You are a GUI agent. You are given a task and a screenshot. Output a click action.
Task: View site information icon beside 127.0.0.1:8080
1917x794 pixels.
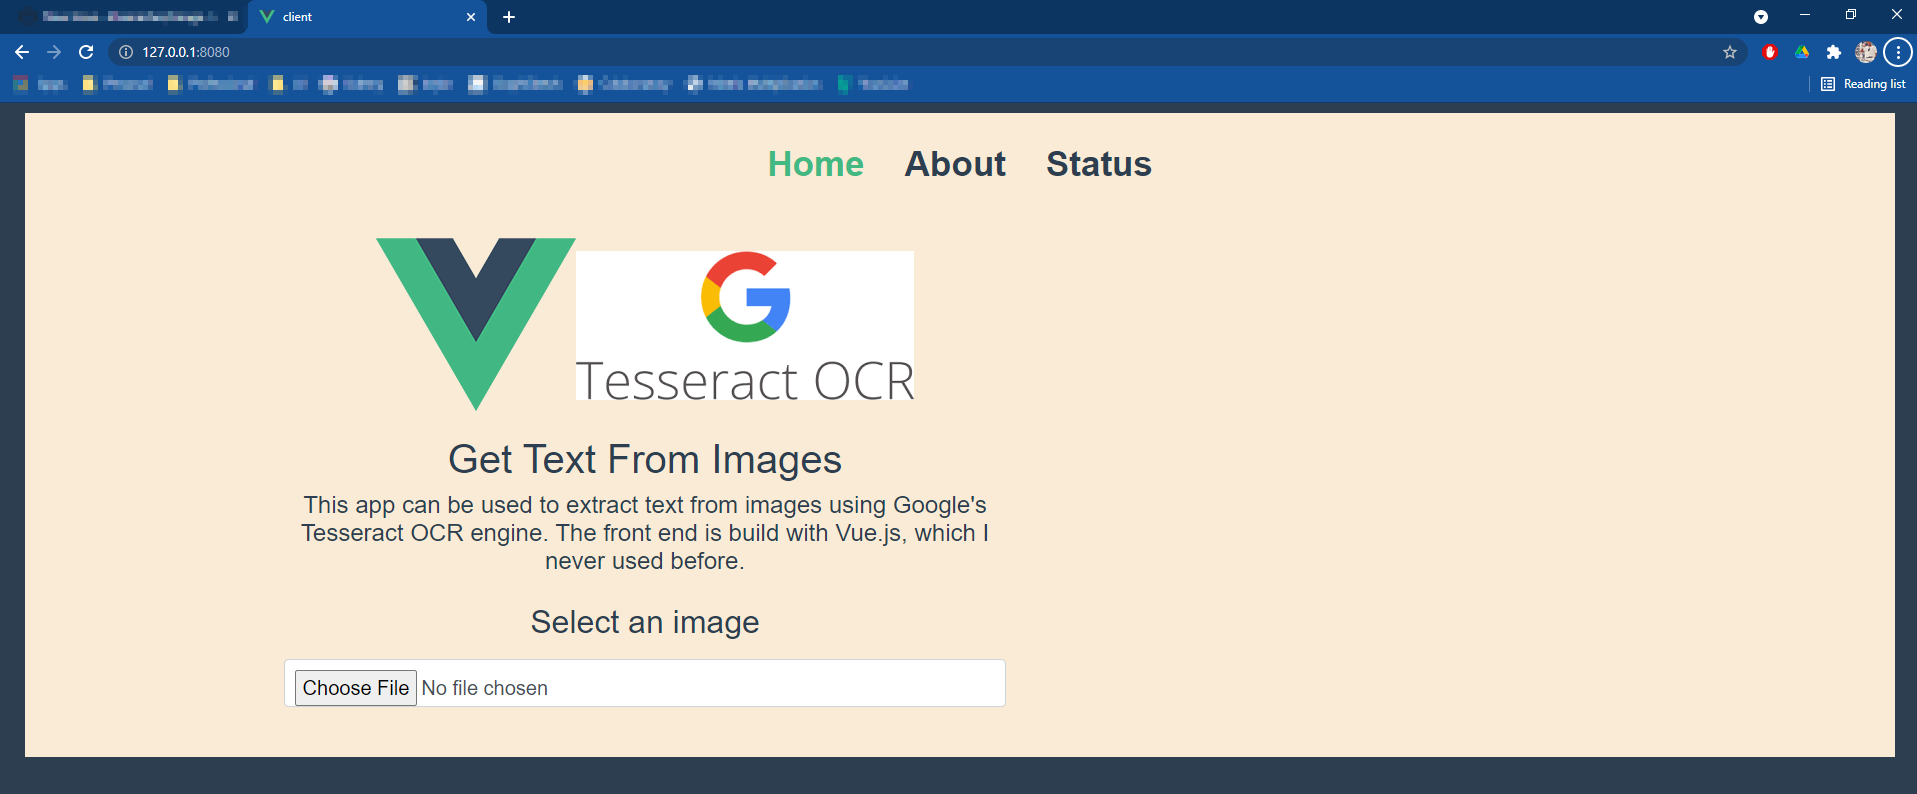coord(126,52)
